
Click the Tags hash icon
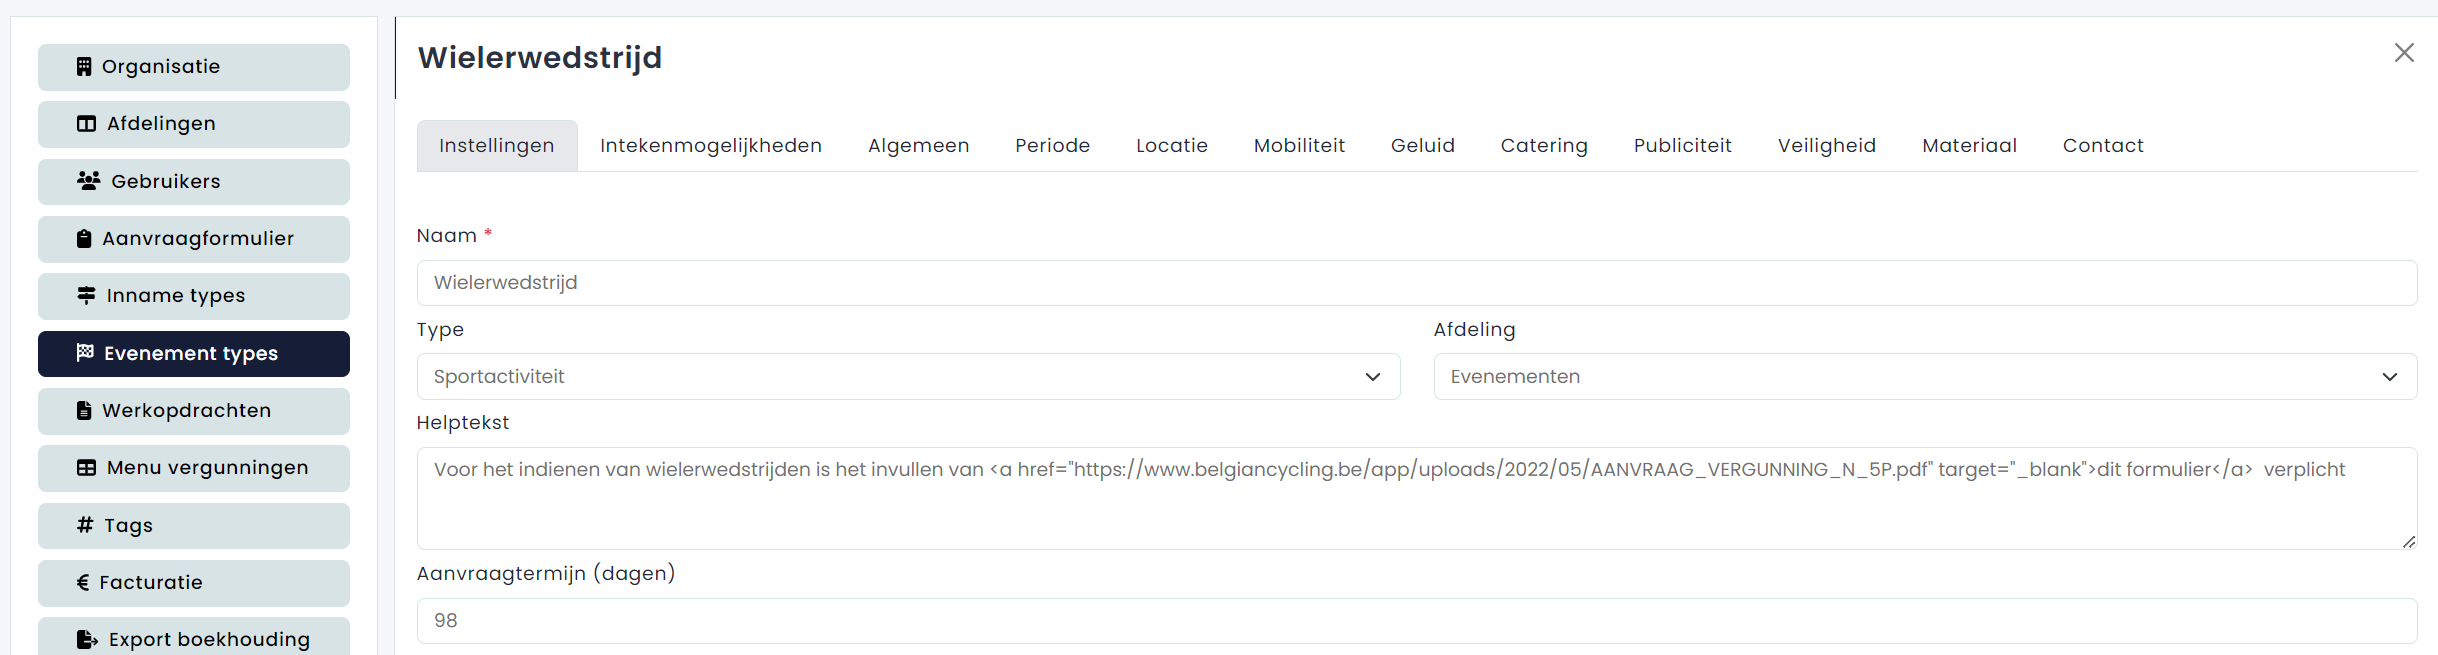85,525
